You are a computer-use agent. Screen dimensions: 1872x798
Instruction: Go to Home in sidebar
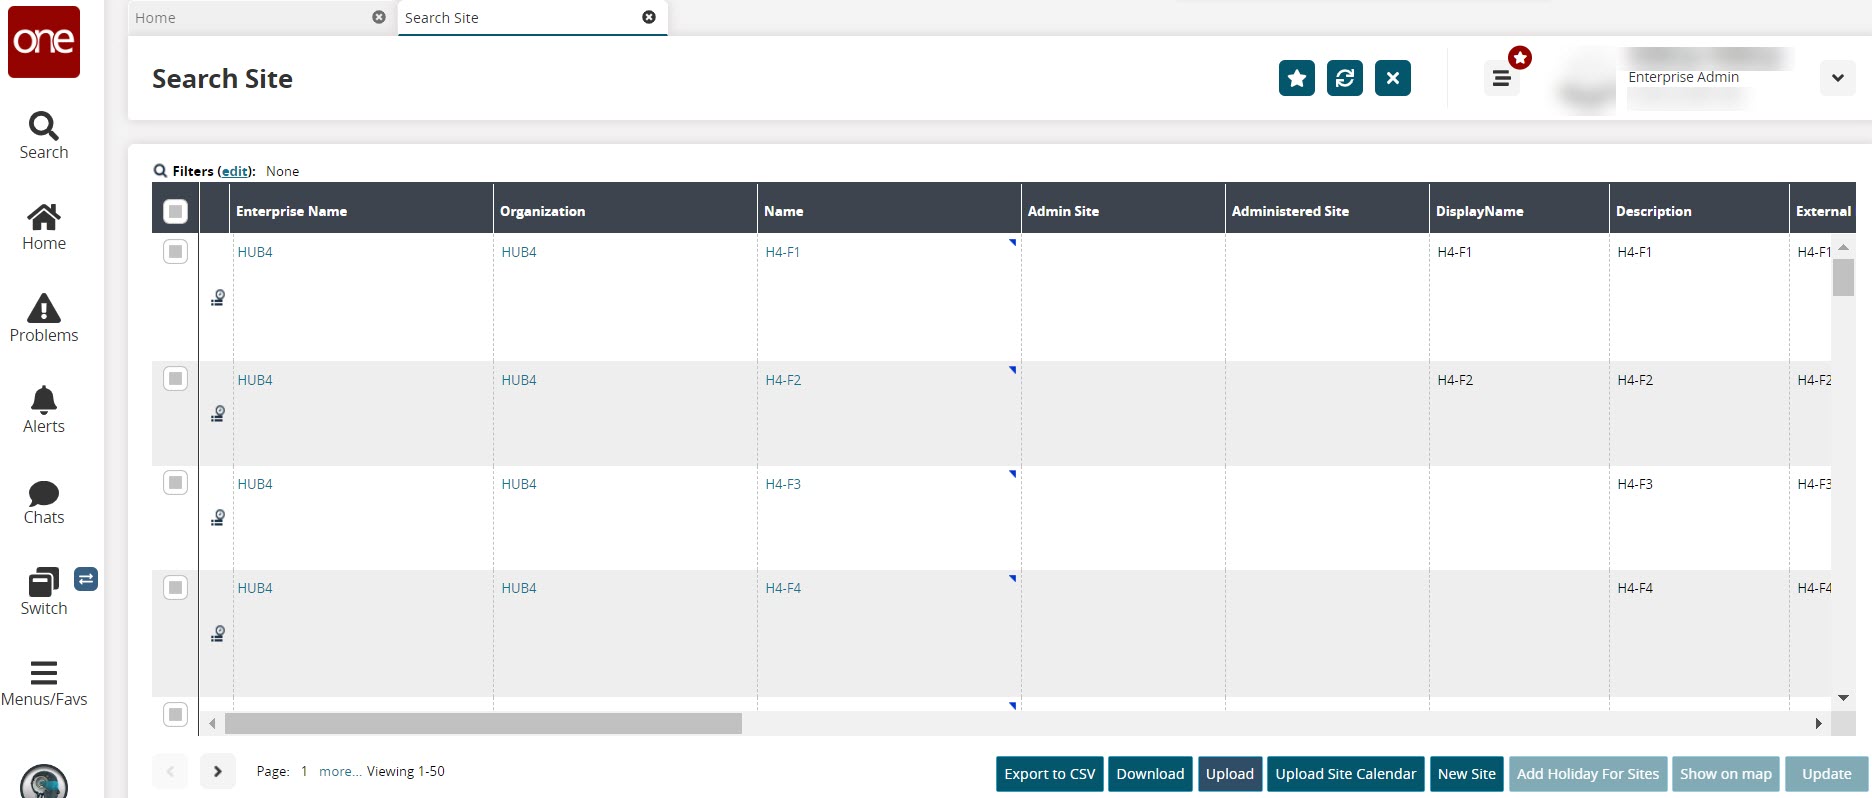[44, 227]
